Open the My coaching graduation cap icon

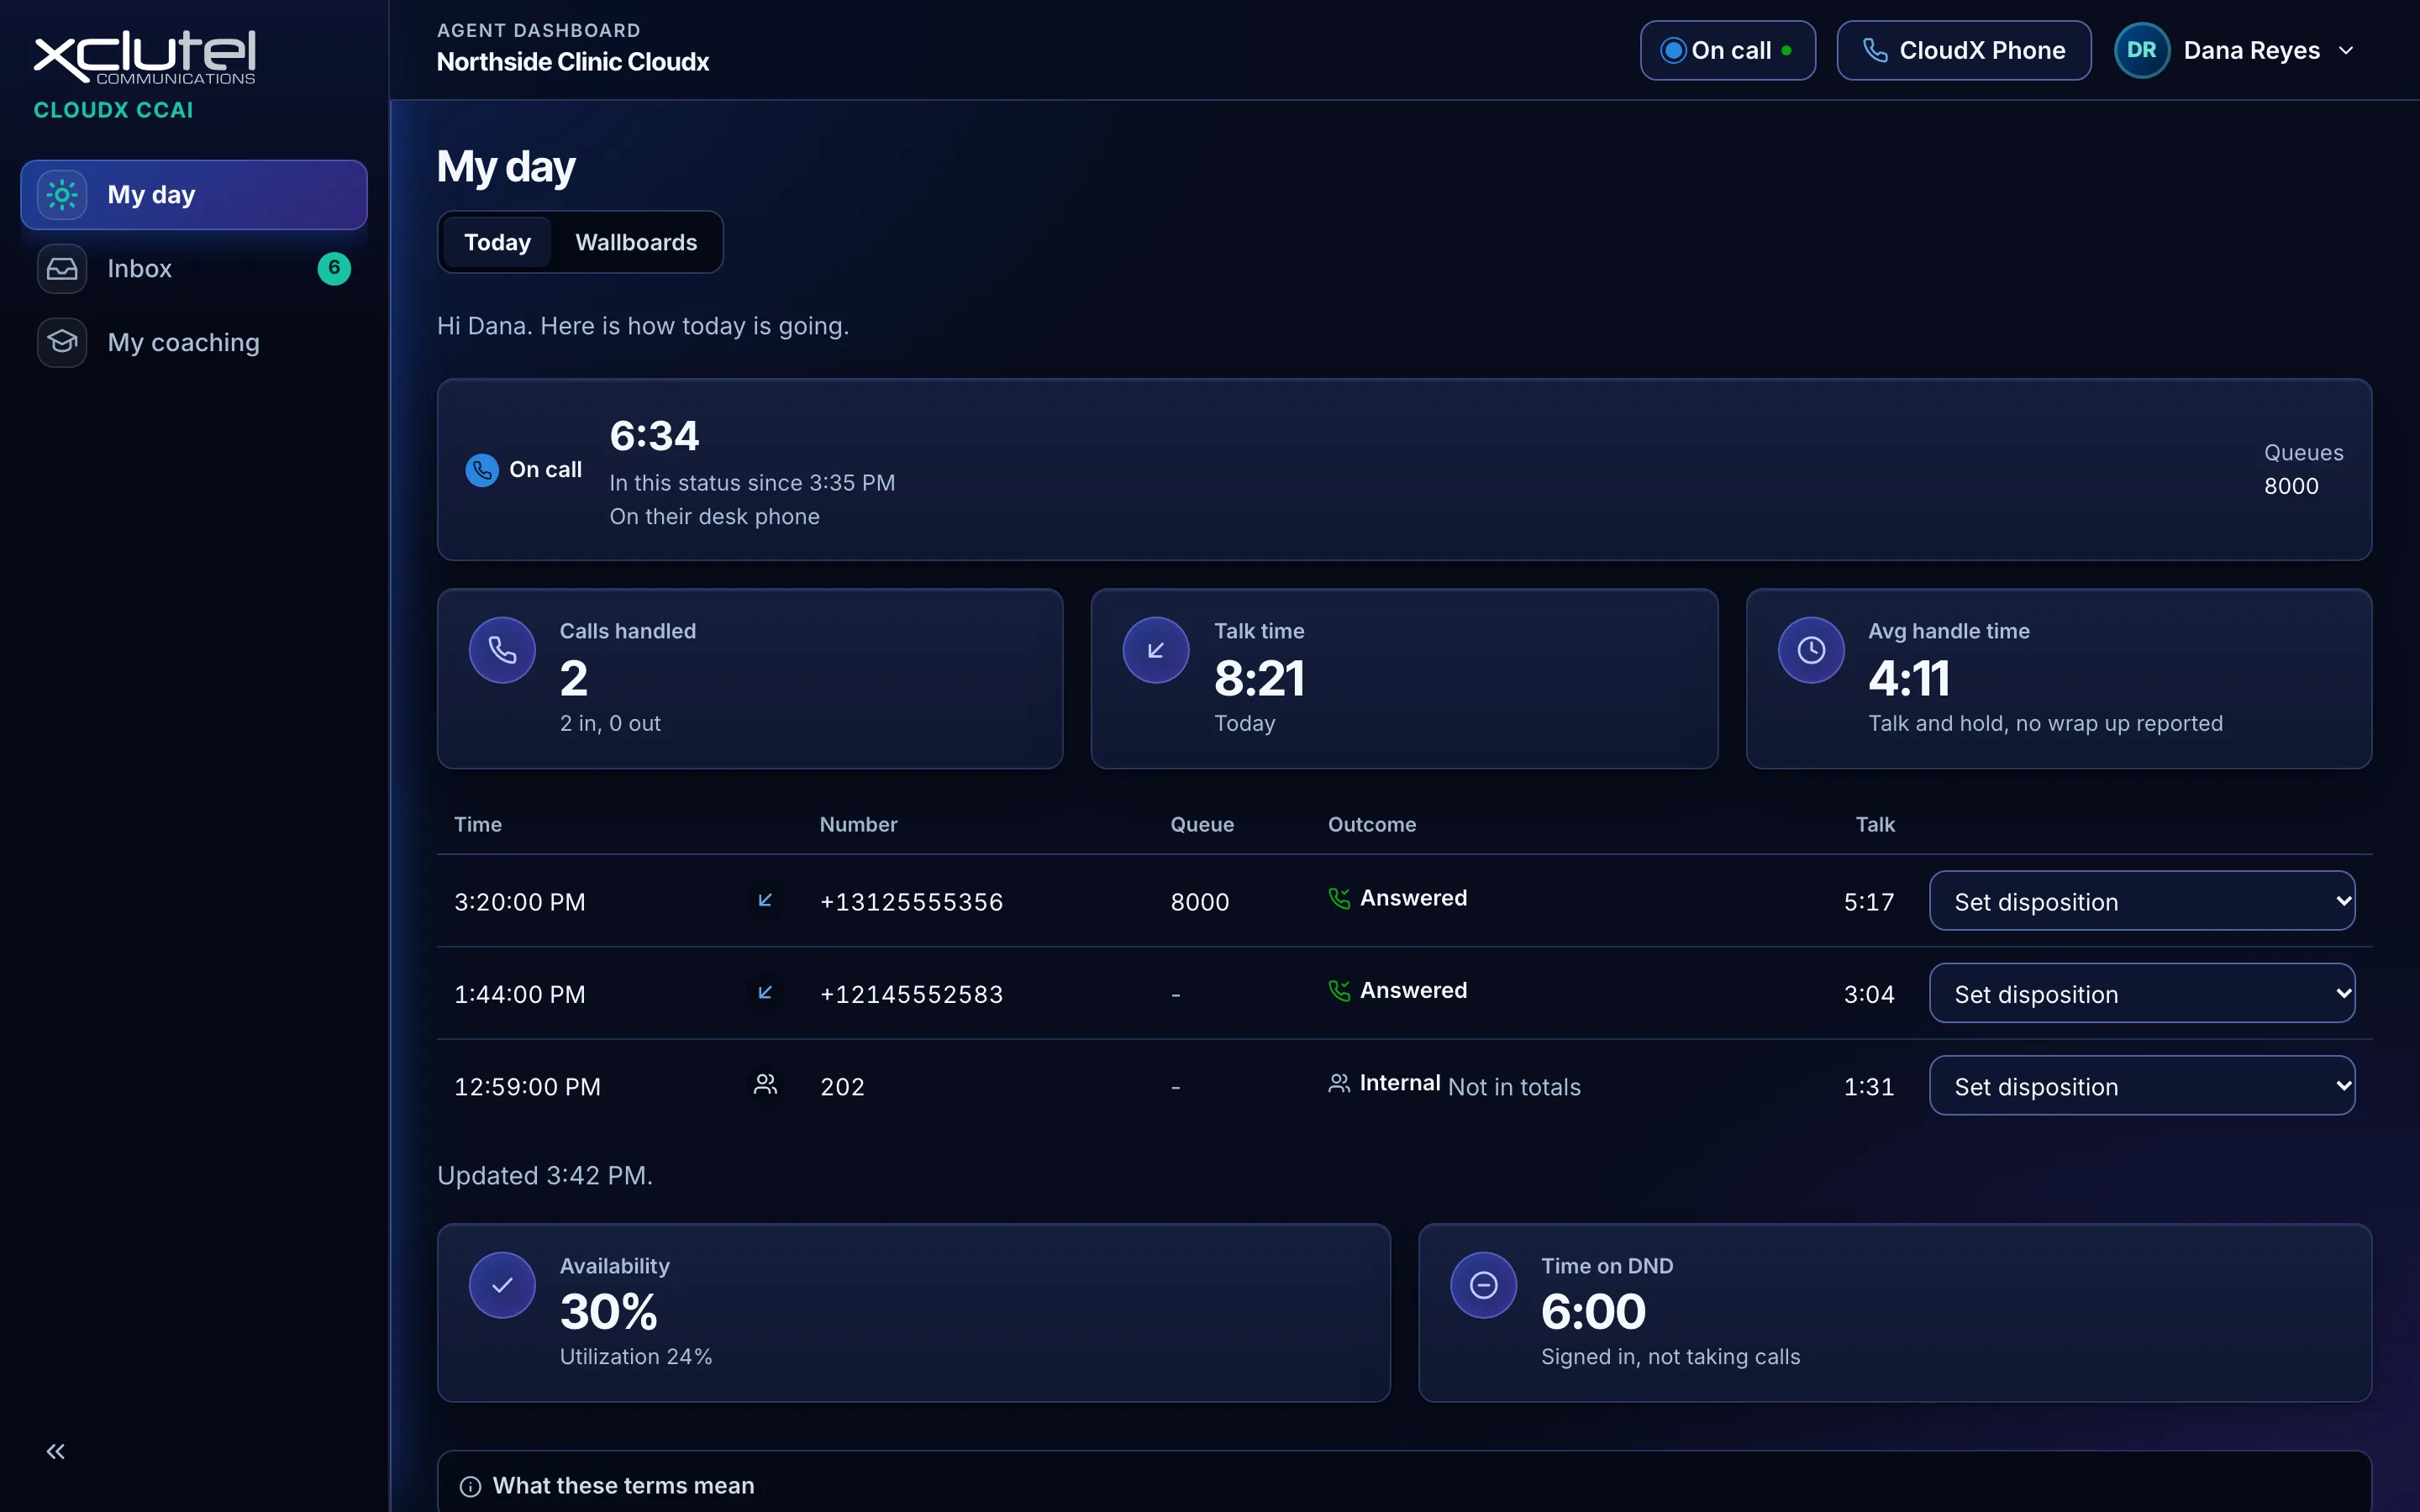(62, 342)
